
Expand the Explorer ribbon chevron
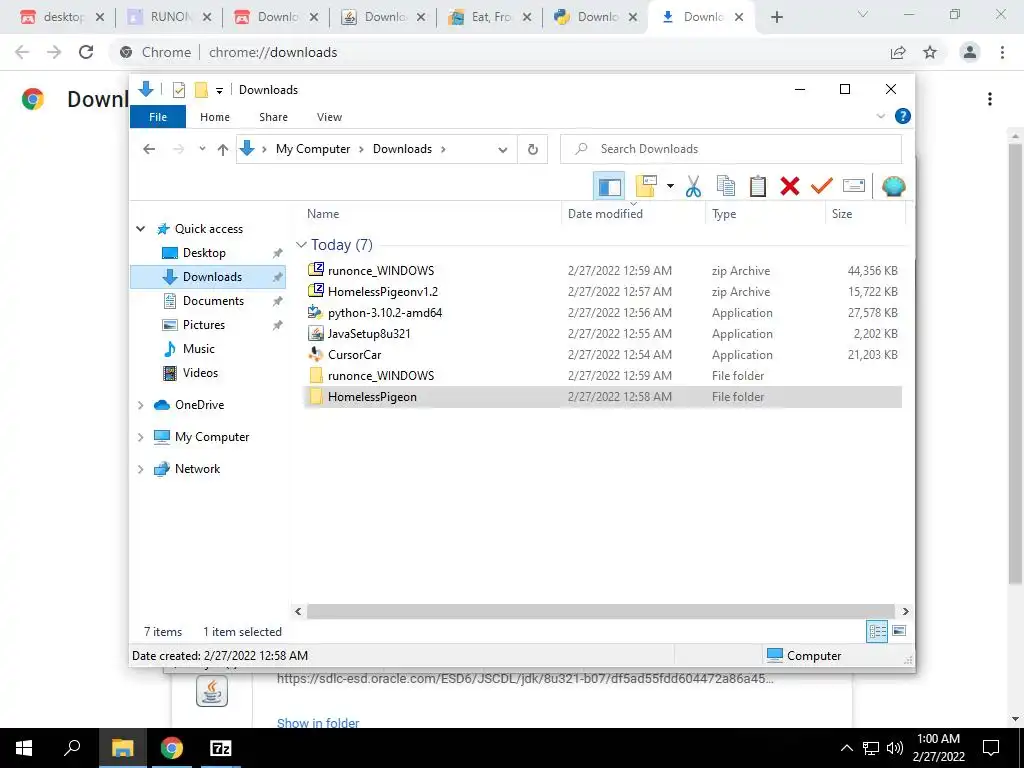pos(880,116)
